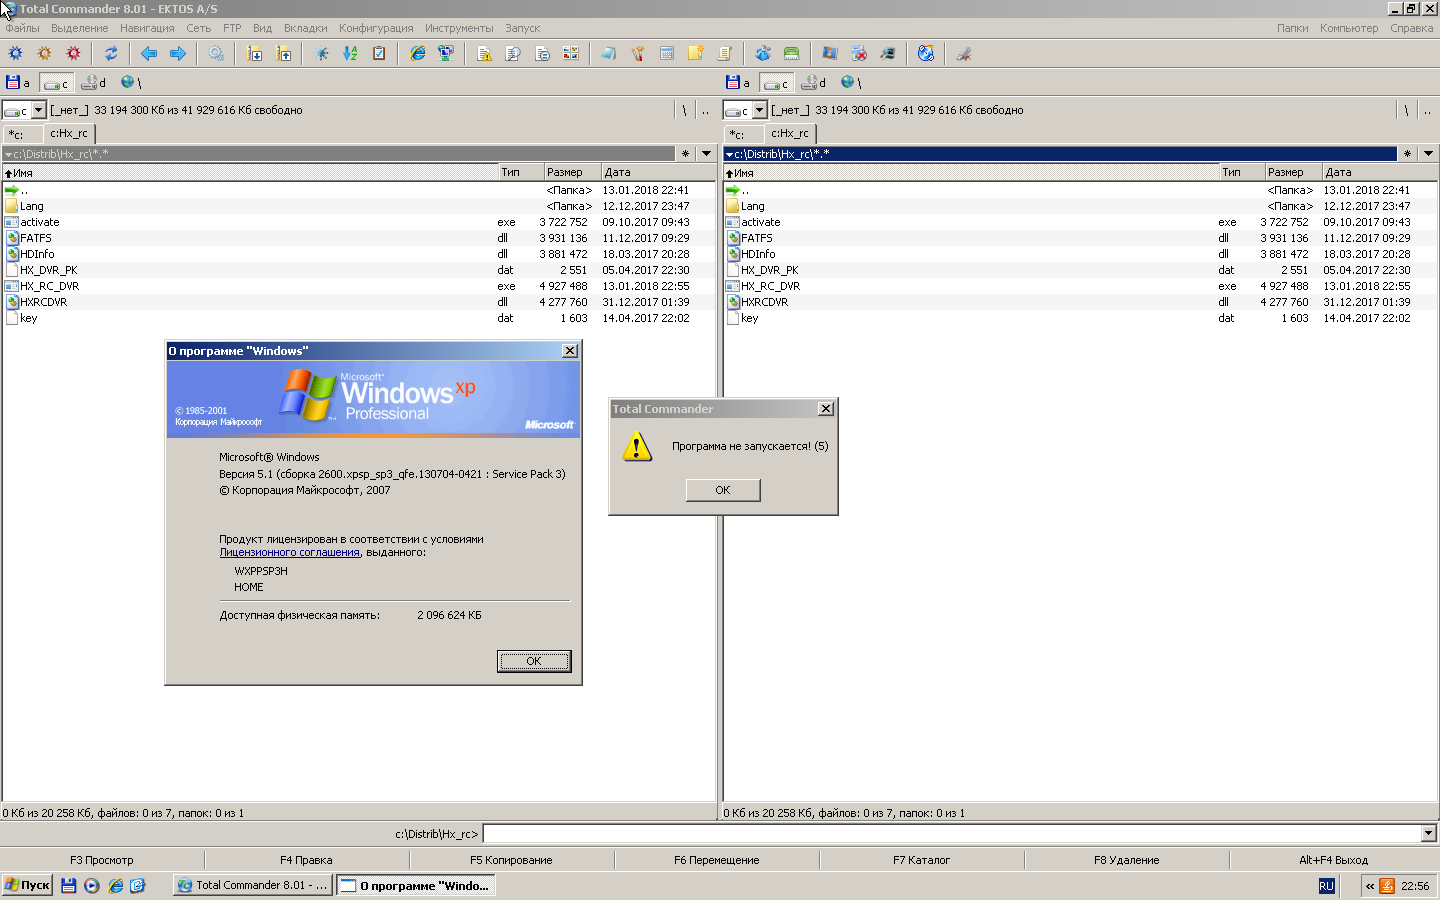The height and width of the screenshot is (900, 1440).
Task: Select floppy drive a in left panel
Action: 18,83
